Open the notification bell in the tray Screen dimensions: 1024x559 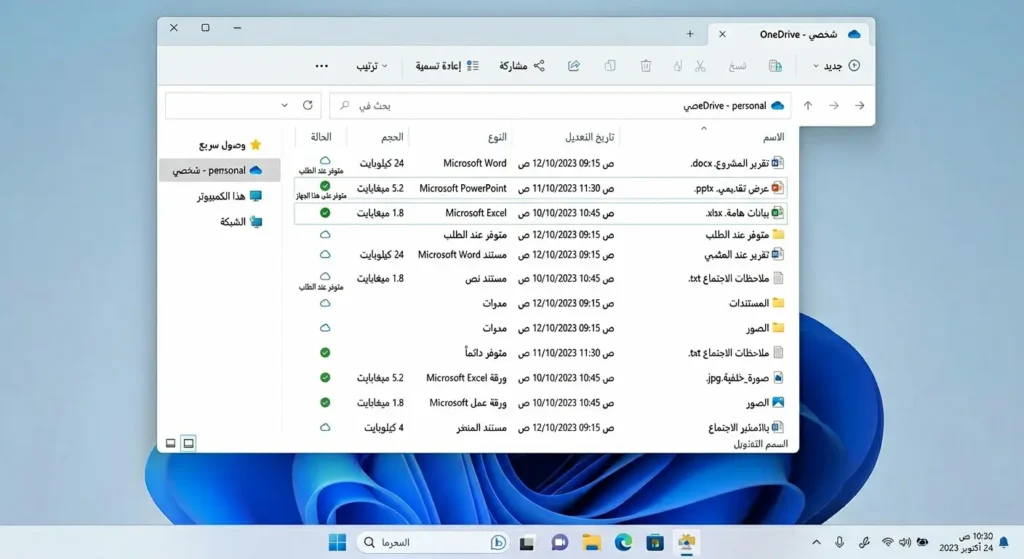1004,543
